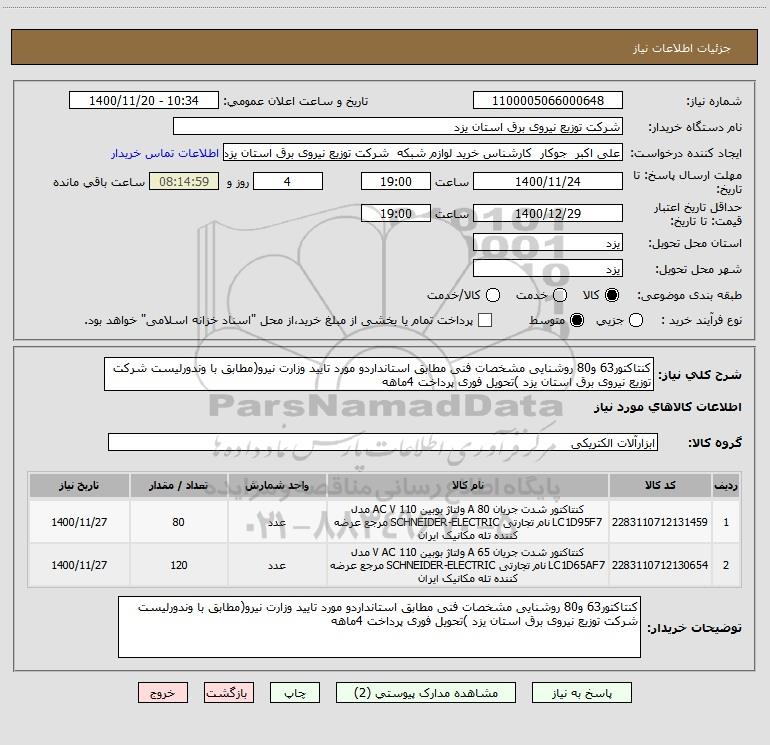Click the remaining days field showing 4
This screenshot has width=770, height=745.
(288, 182)
